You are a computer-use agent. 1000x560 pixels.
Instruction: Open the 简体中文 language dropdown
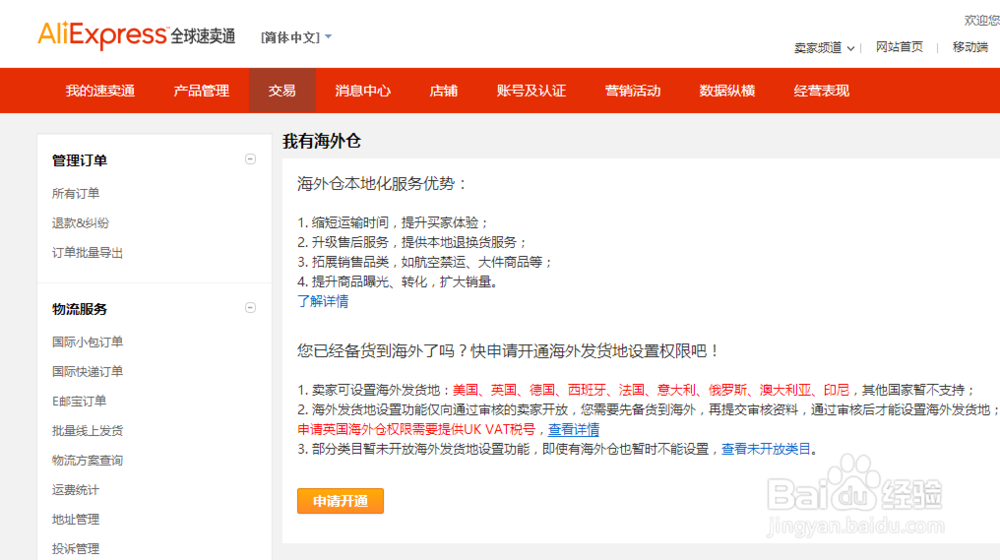pos(296,38)
